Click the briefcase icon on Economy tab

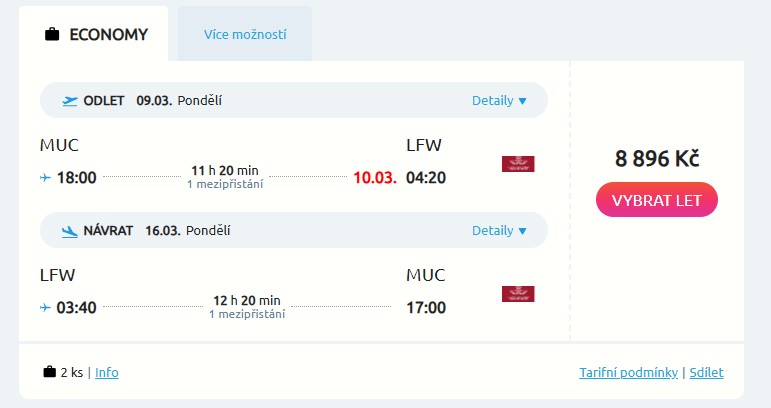53,35
